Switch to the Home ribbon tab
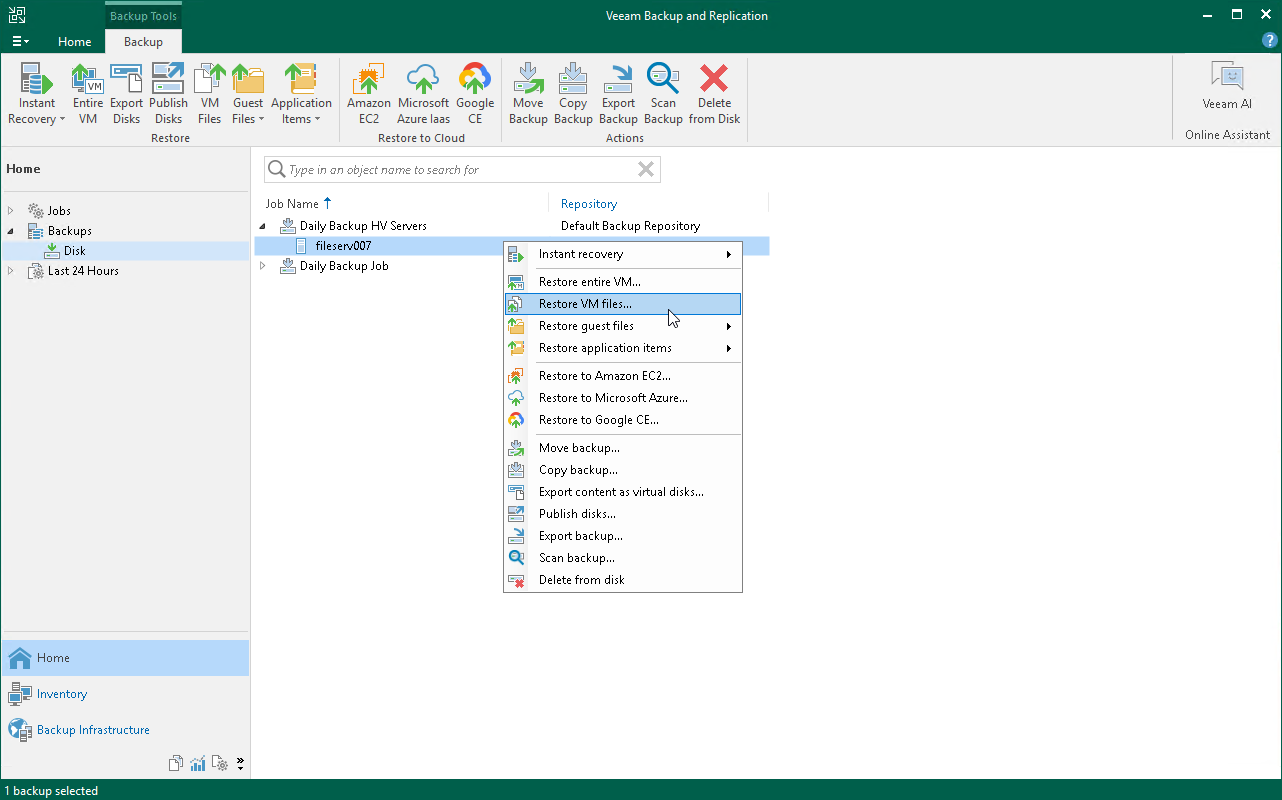This screenshot has width=1282, height=800. (75, 42)
